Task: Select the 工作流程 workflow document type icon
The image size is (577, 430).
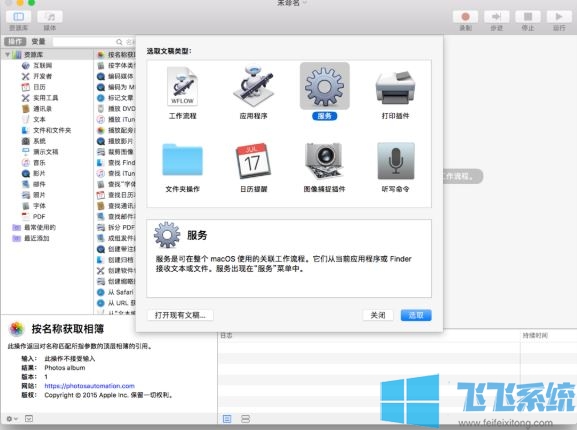Action: tap(183, 86)
